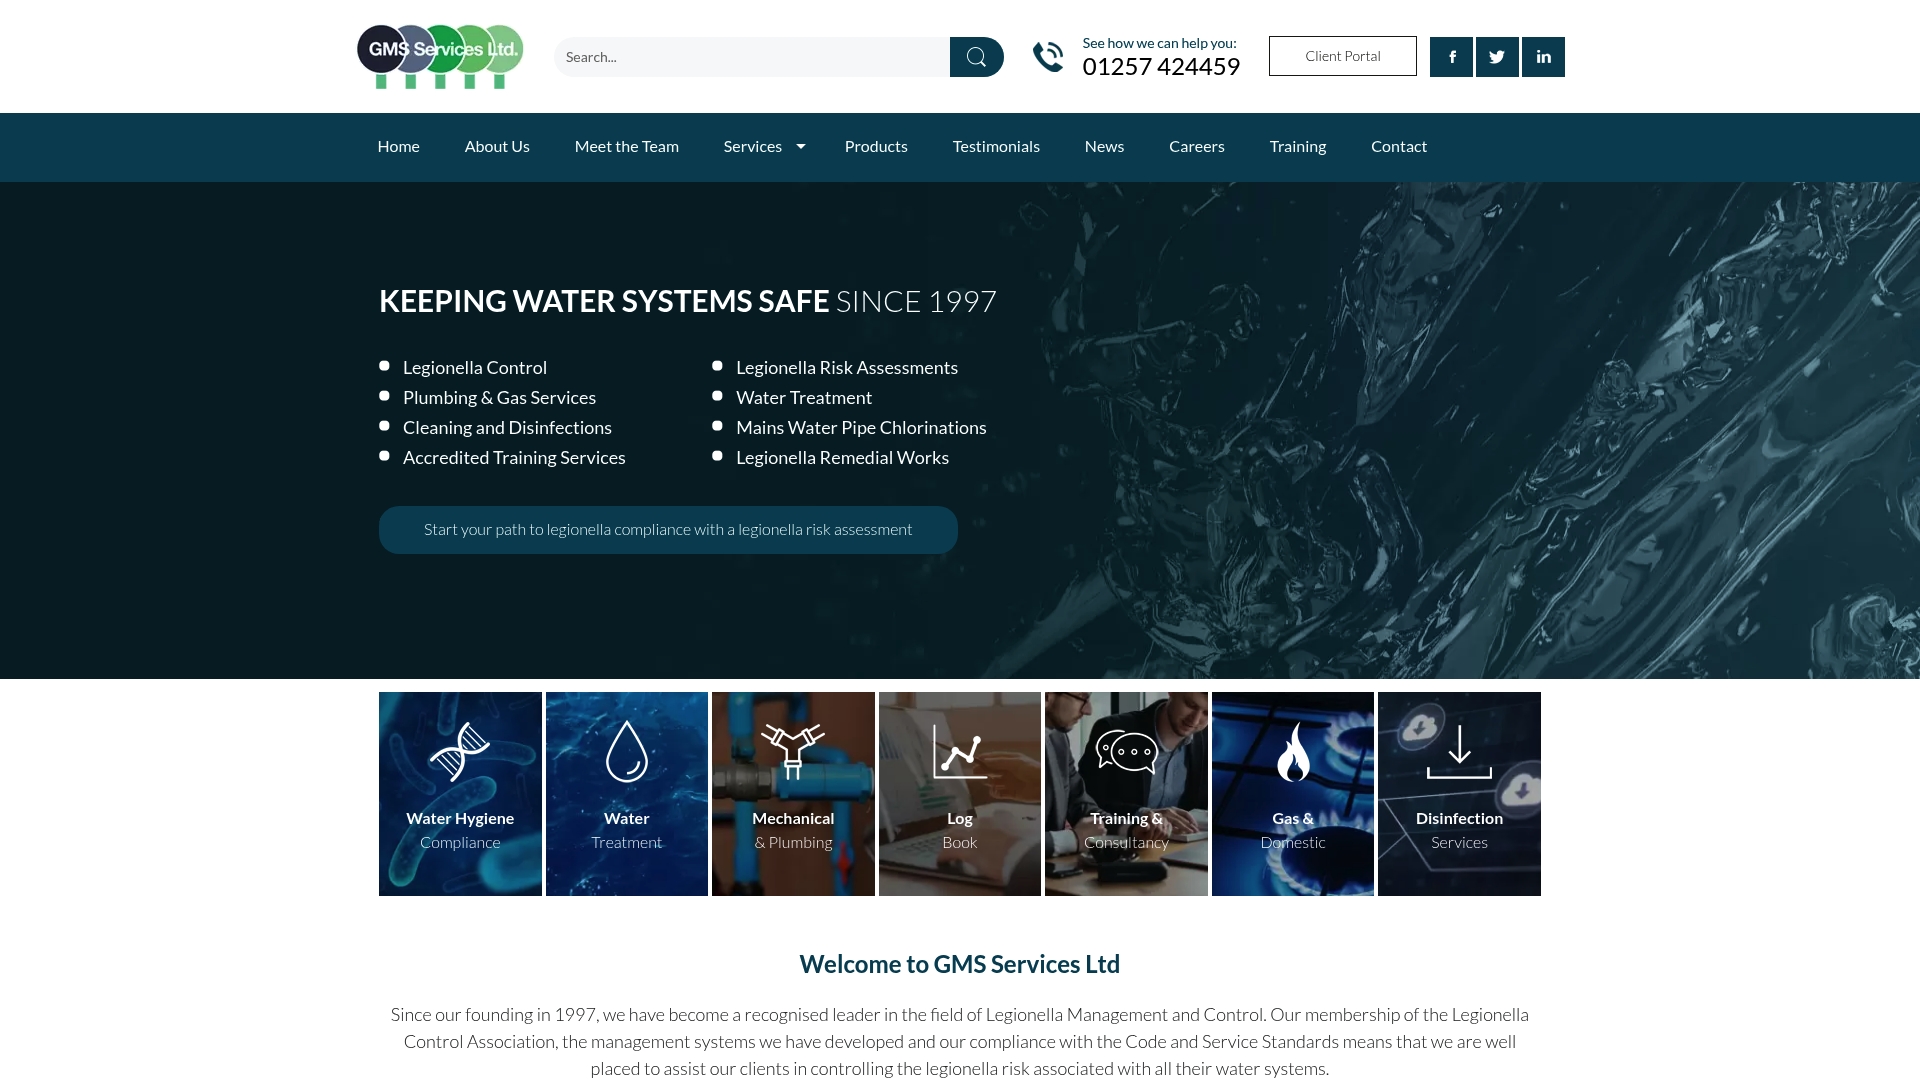Screen dimensions: 1920x1080
Task: Click the Legionella Control list item
Action: point(475,368)
